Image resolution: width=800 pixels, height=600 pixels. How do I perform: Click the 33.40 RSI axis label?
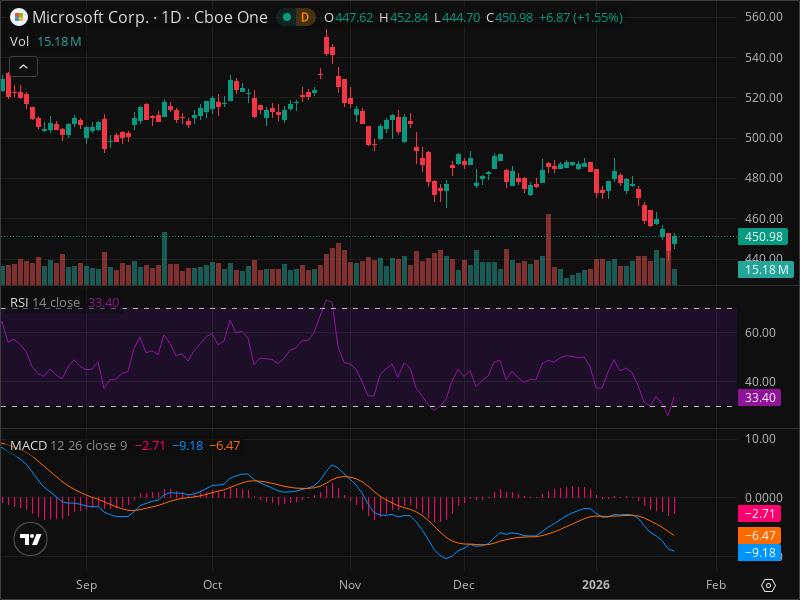[760, 397]
